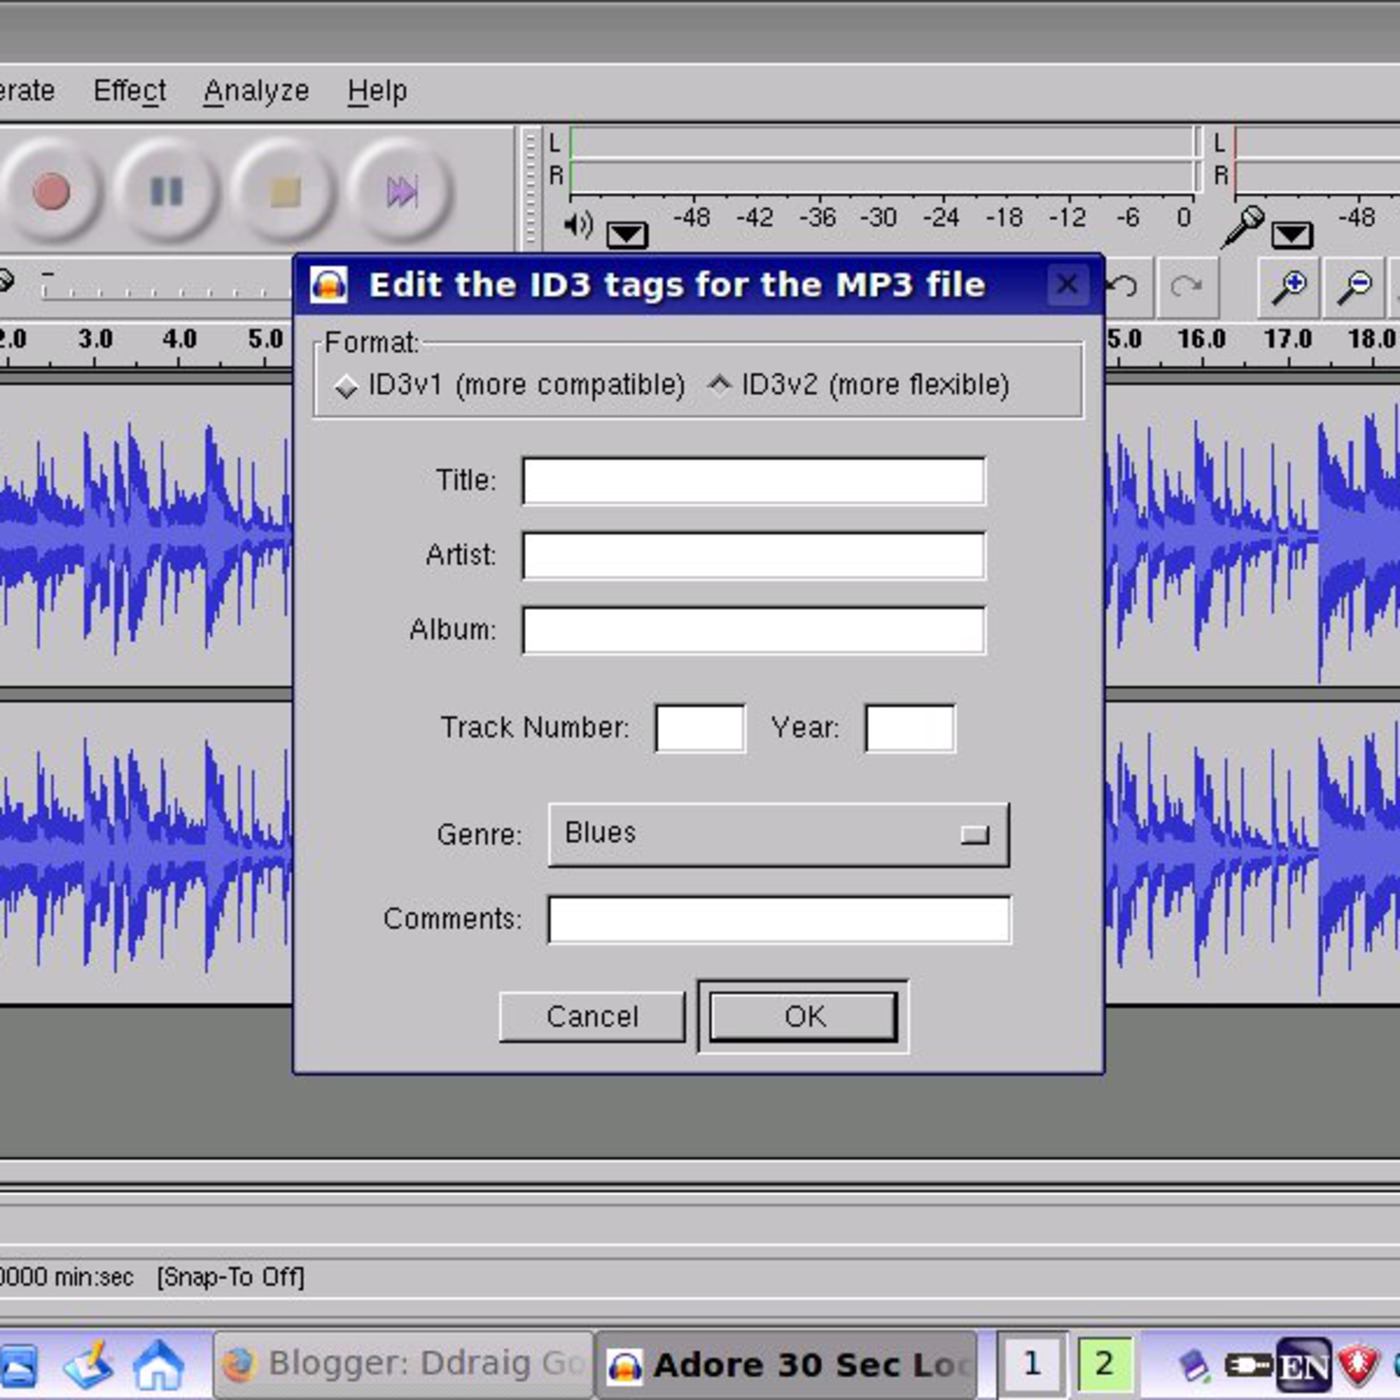This screenshot has height=1400, width=1400.
Task: Click the Title text field
Action: coord(753,481)
